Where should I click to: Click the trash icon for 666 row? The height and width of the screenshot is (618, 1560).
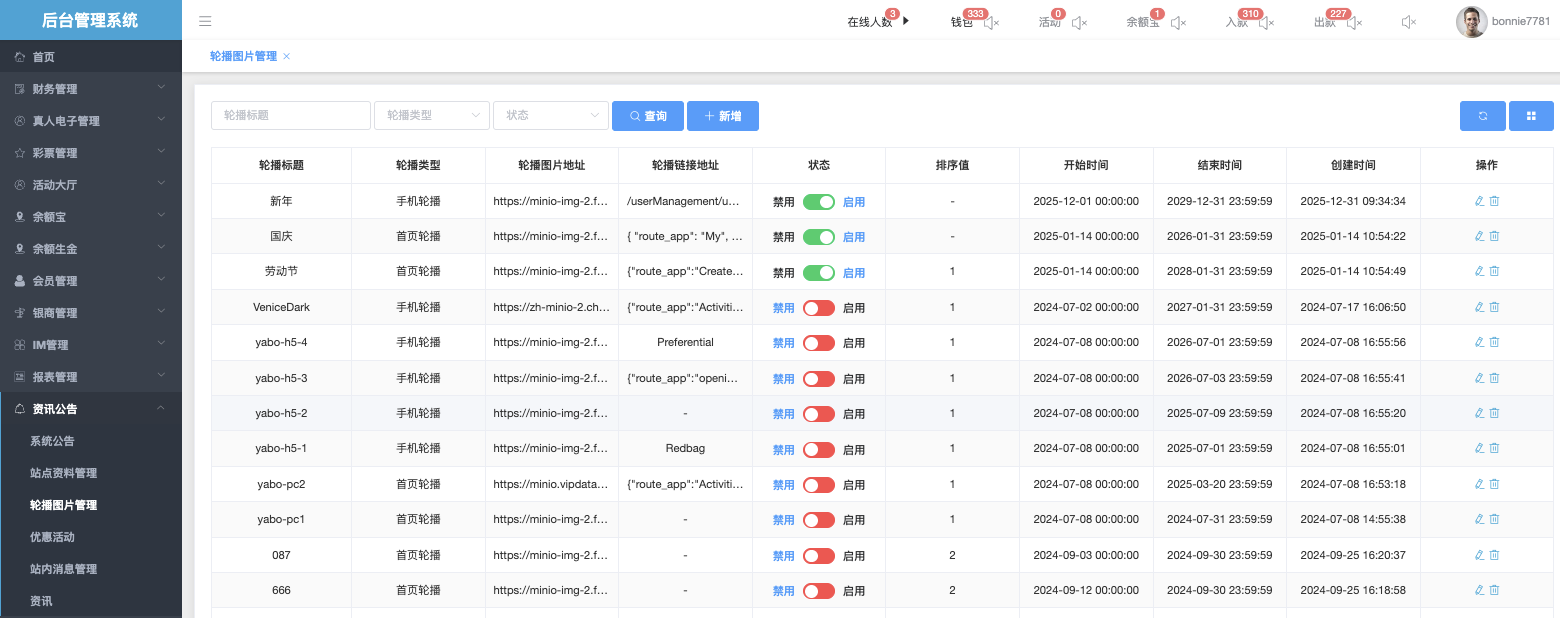[x=1495, y=590]
